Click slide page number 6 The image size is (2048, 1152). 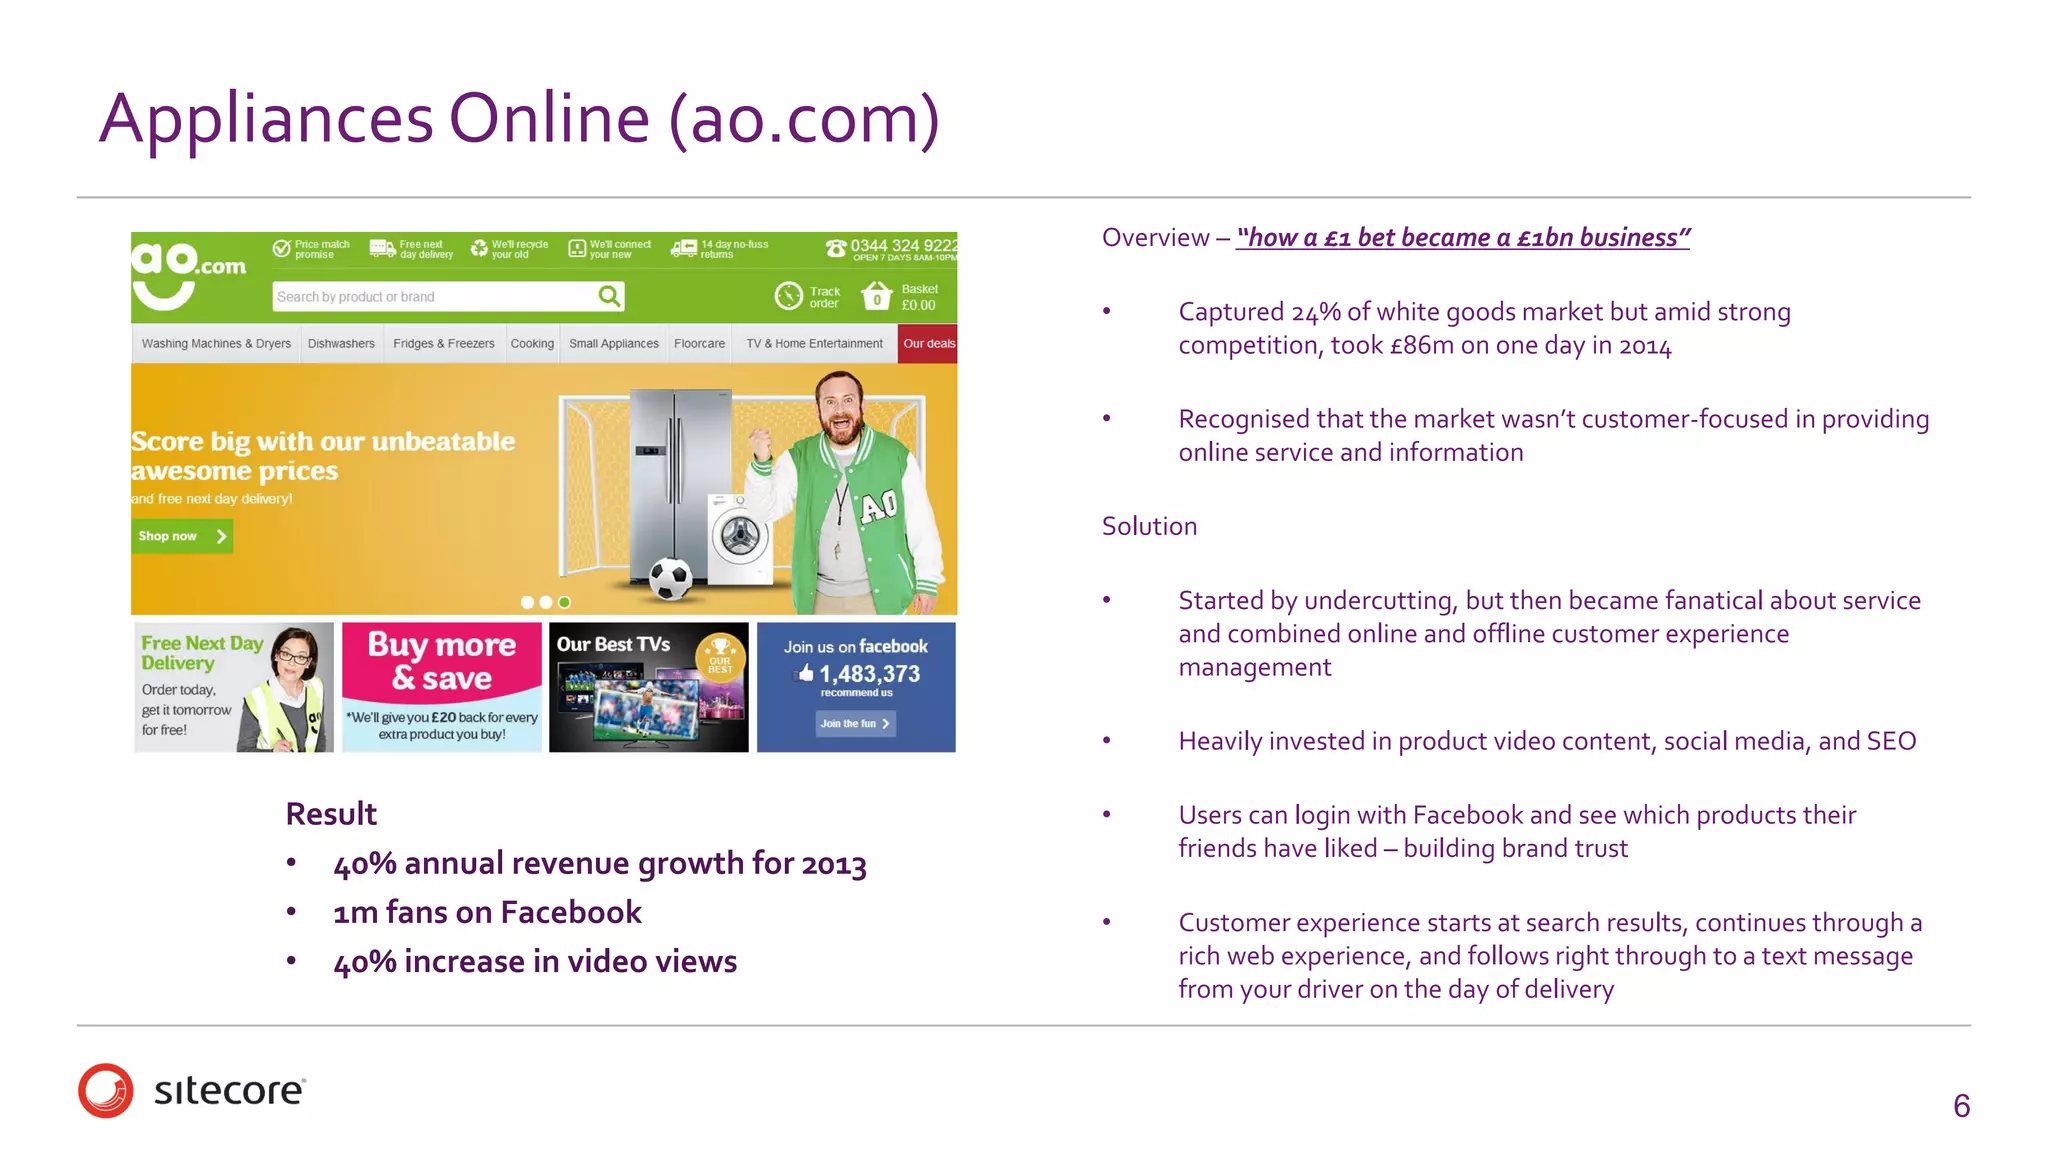(1961, 1105)
